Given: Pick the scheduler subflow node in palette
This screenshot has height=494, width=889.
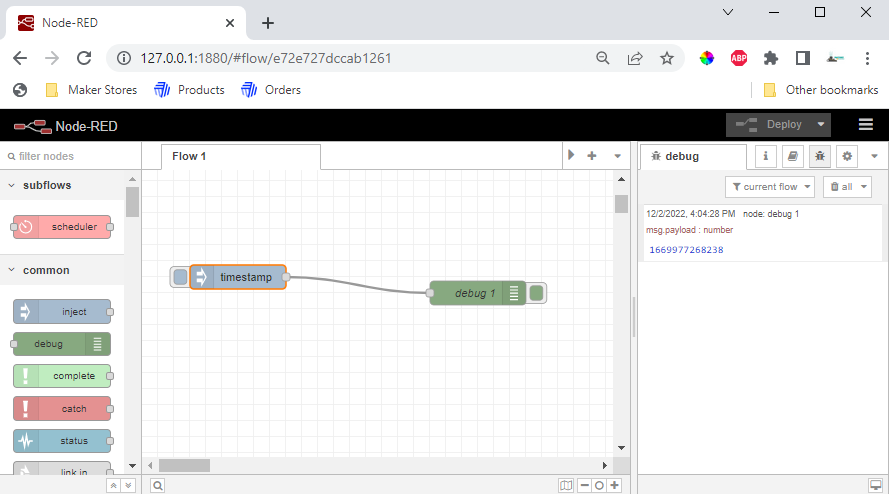Looking at the screenshot, I should point(62,227).
